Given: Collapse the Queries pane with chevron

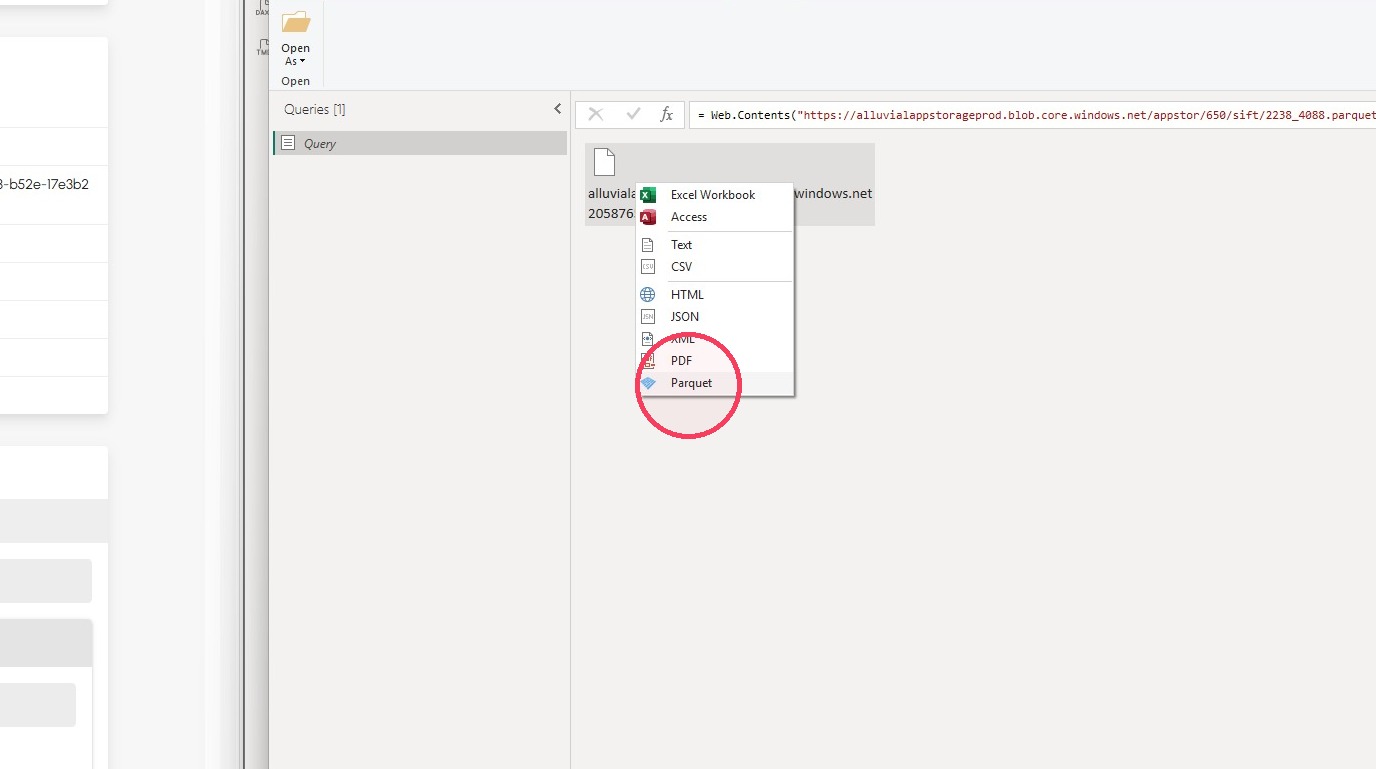Looking at the screenshot, I should pos(558,109).
